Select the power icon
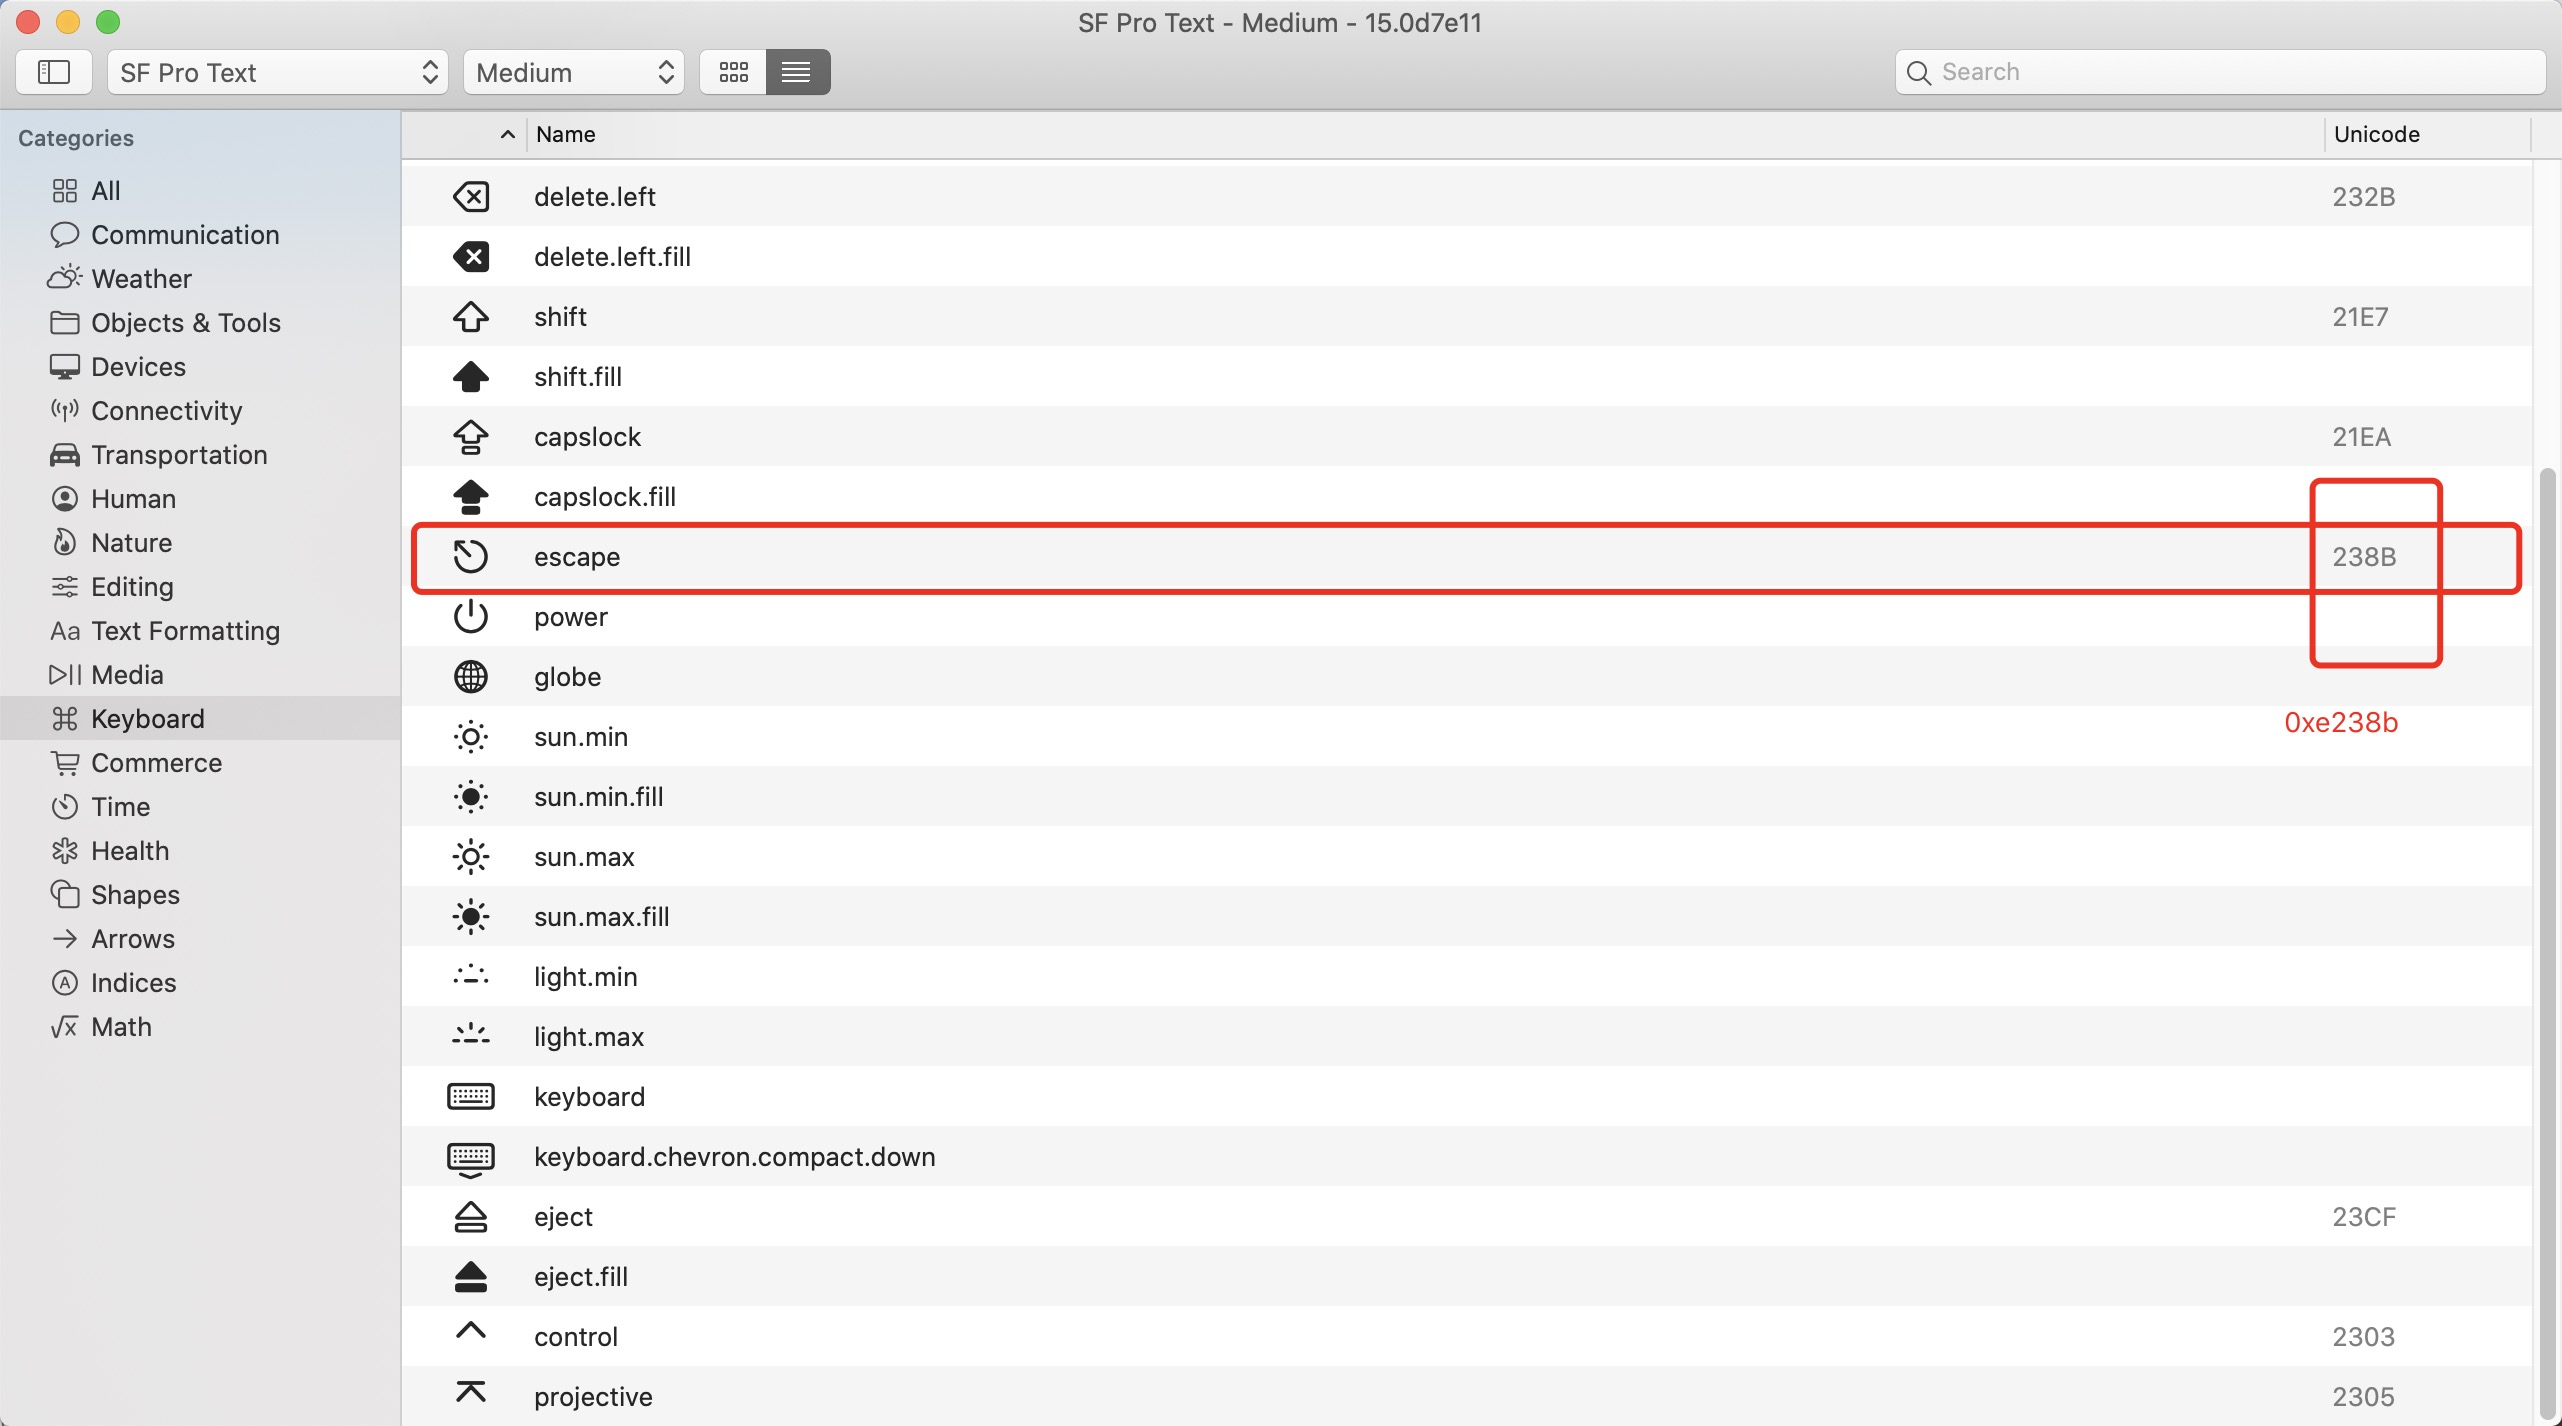The image size is (2562, 1426). point(469,616)
